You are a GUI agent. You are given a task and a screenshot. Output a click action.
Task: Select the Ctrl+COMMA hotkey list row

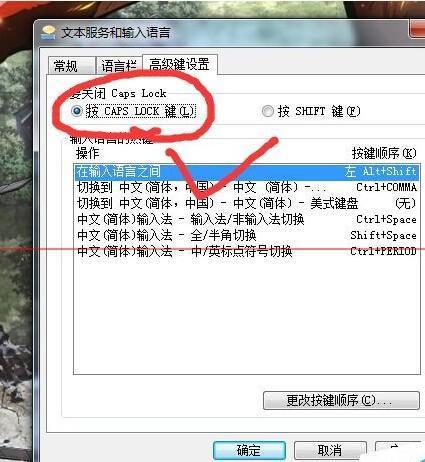[x=246, y=187]
